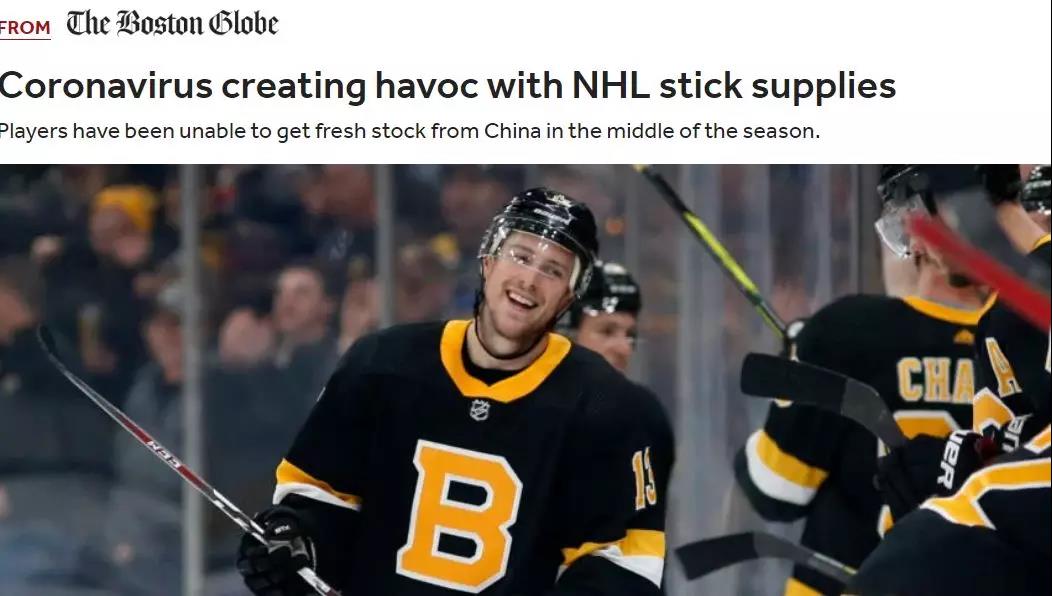Click the smiling player's black helmet
1052x596 pixels.
pos(541,228)
